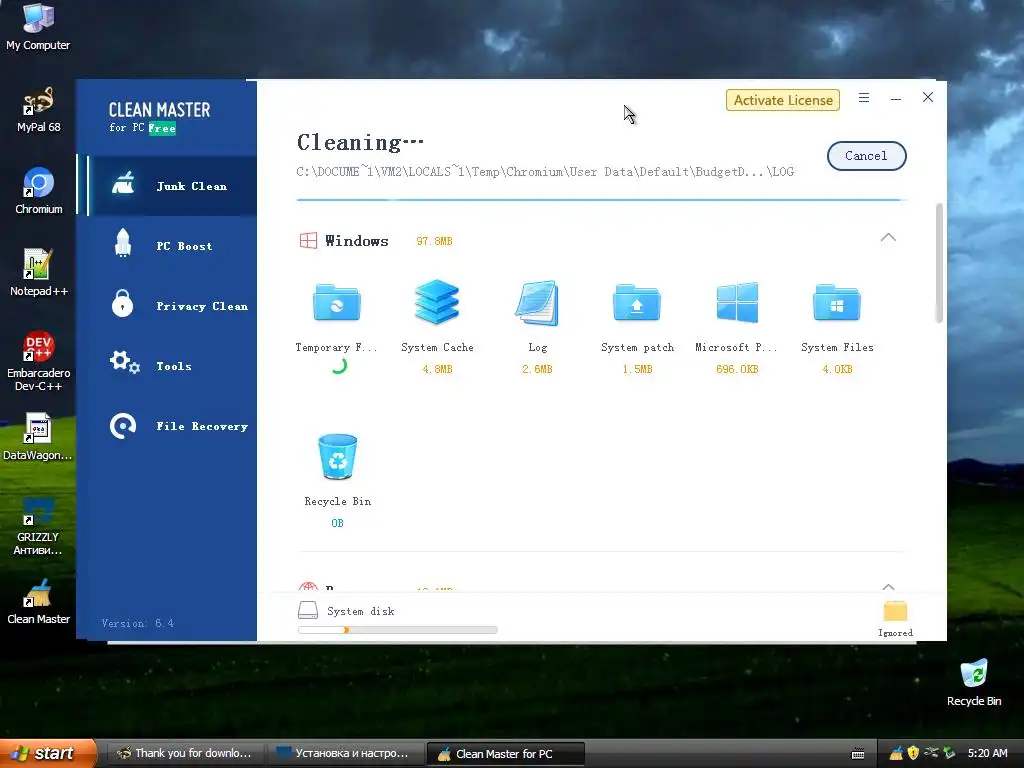Click the Windows section logo icon
The width and height of the screenshot is (1024, 768).
(x=308, y=240)
